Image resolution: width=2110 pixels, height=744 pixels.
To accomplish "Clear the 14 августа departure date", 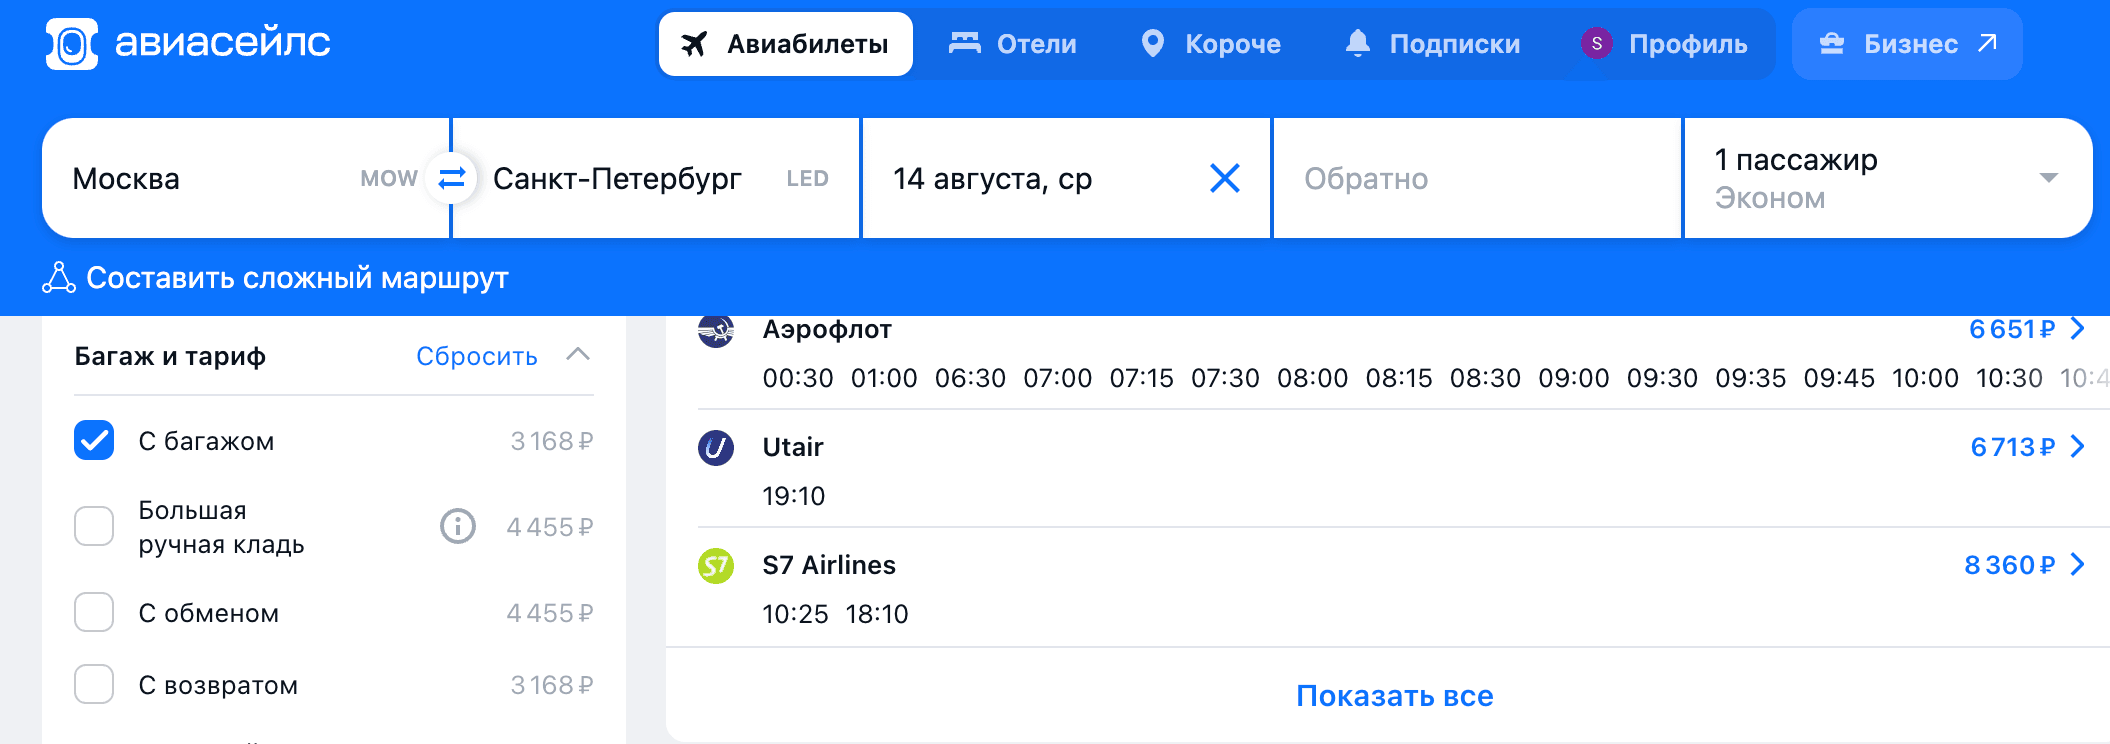I will [1224, 178].
